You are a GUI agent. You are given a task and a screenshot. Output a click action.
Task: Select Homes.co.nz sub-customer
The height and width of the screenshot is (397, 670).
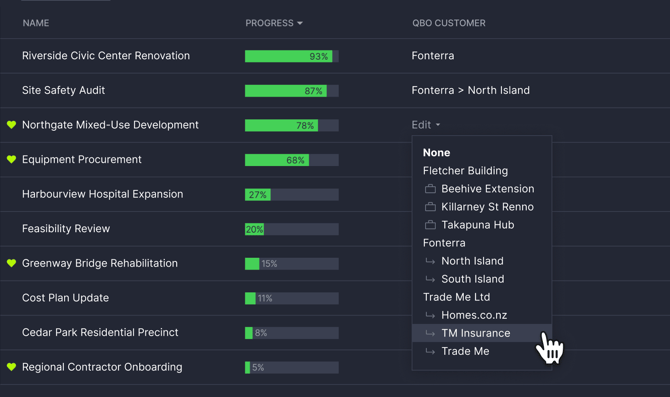click(474, 315)
